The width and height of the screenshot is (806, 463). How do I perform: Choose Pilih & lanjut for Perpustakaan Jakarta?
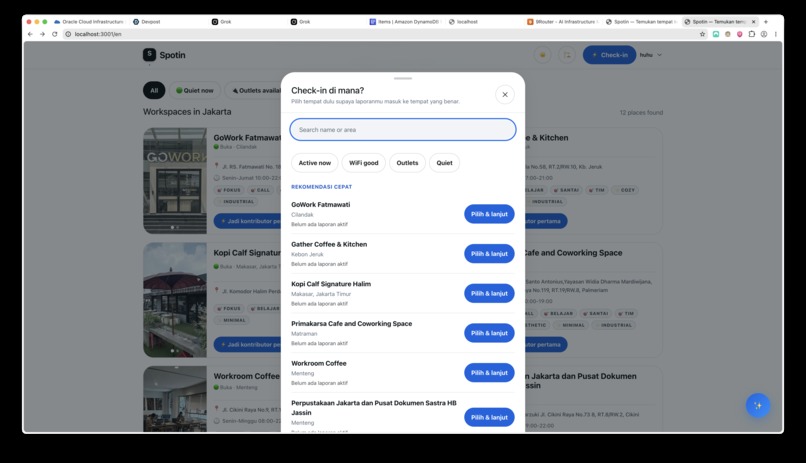coord(489,417)
